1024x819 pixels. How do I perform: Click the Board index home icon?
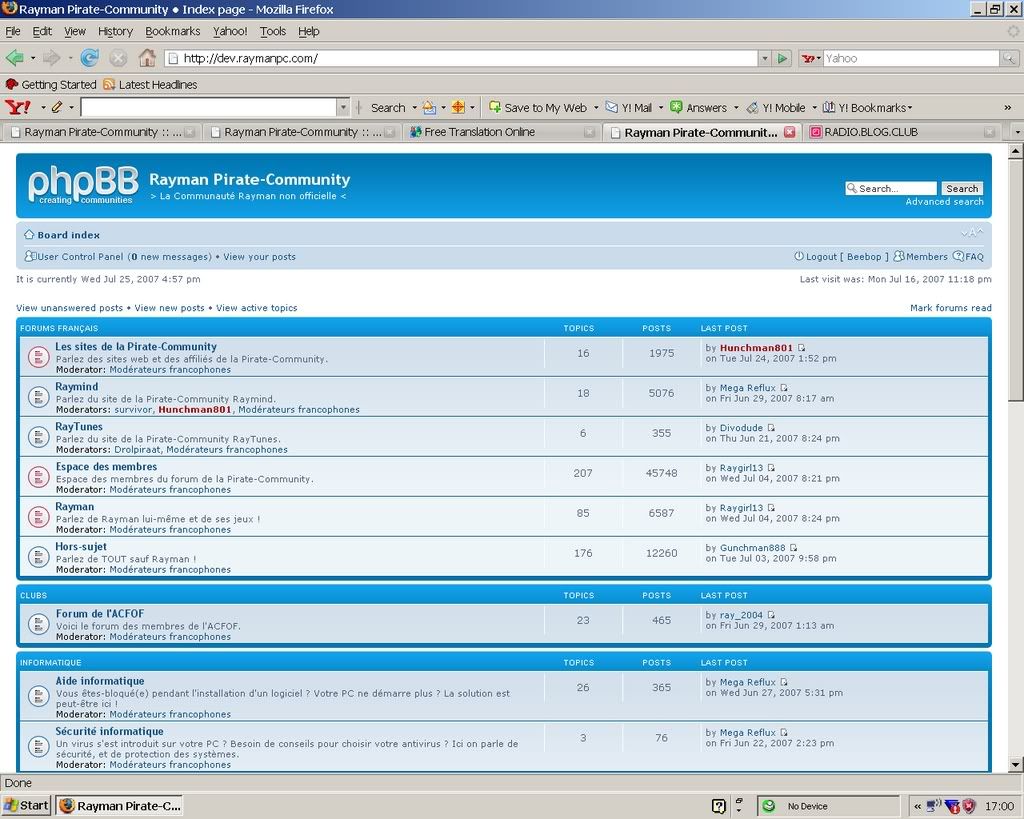[x=29, y=234]
